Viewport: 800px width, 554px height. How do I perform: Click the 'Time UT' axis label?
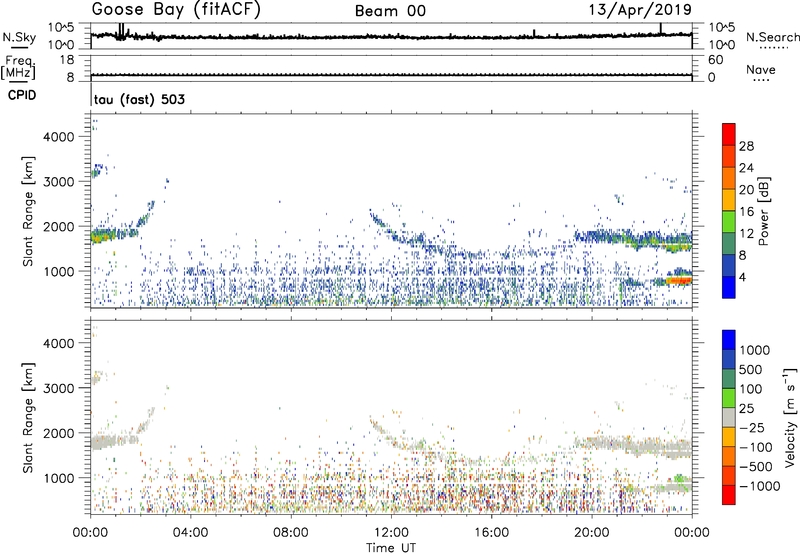[391, 547]
